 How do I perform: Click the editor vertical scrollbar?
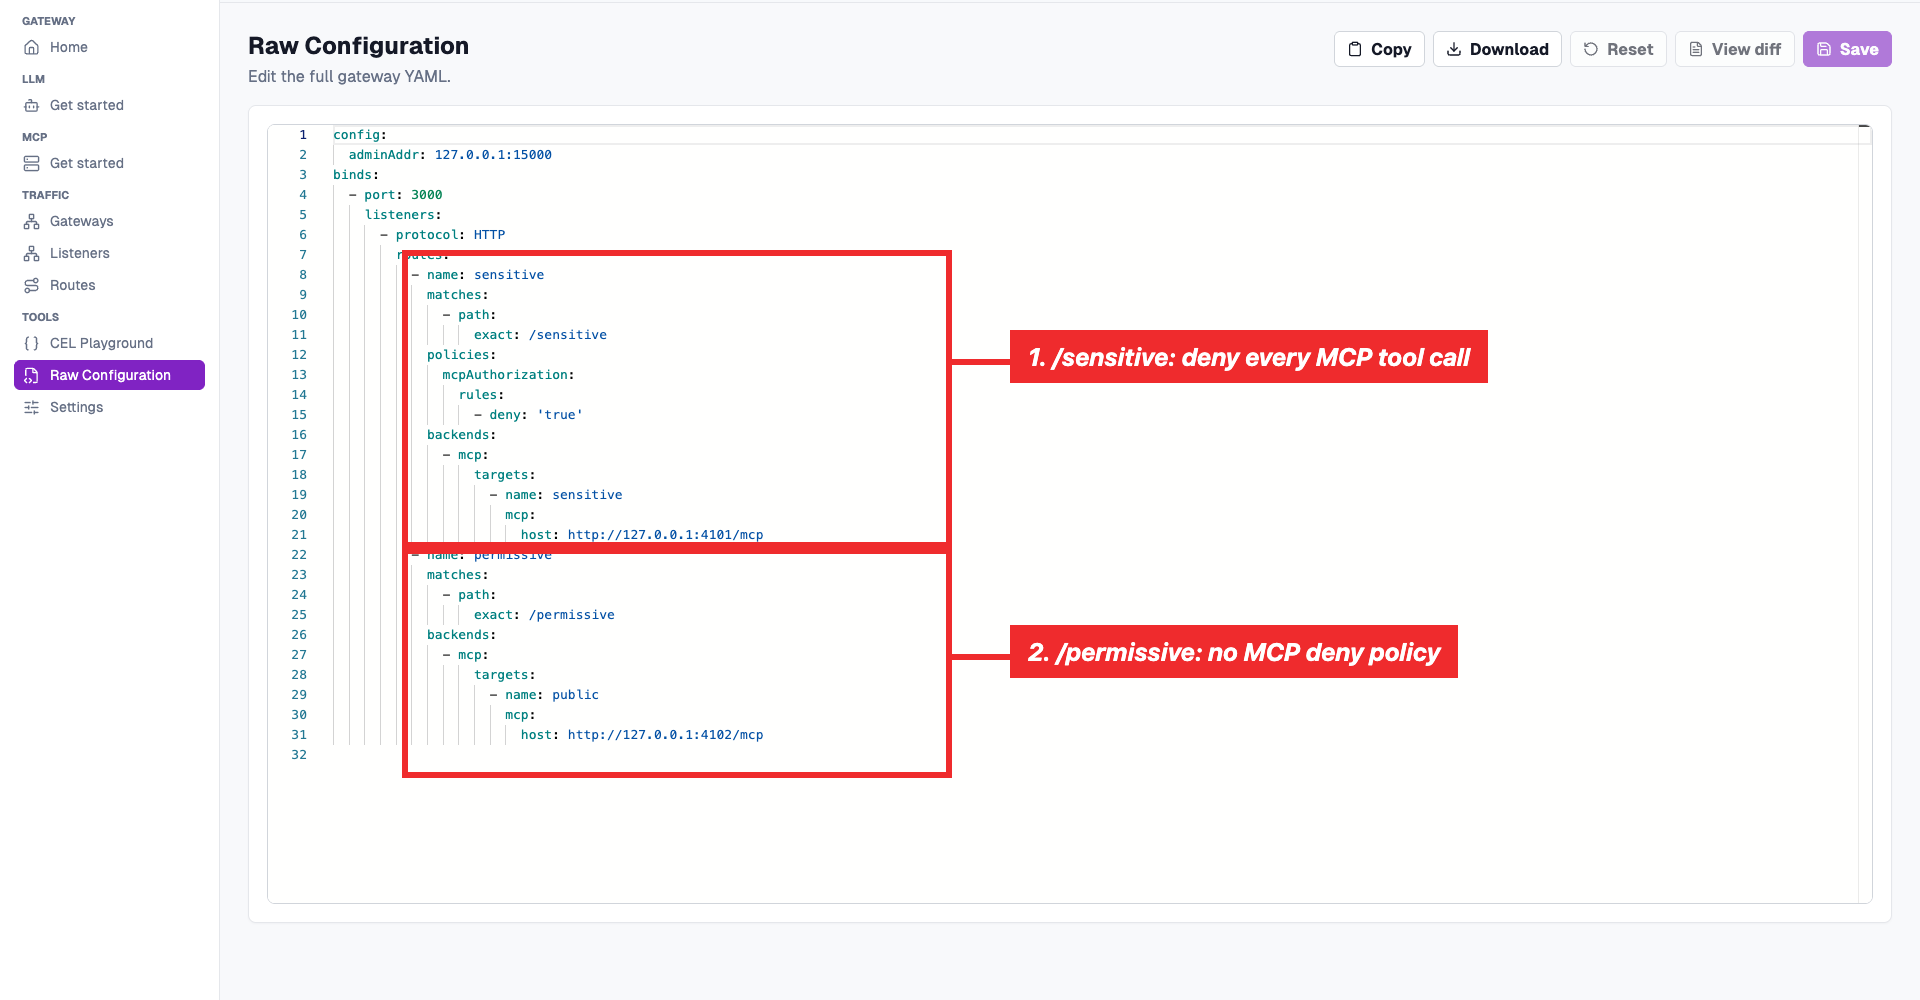point(1864,514)
